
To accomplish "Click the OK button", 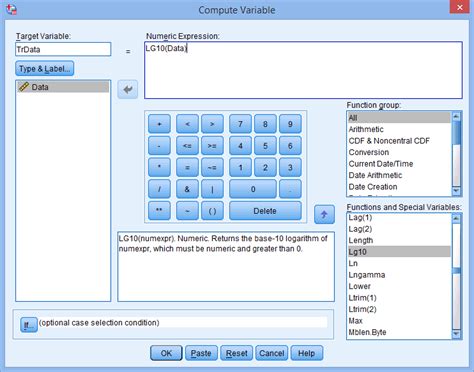I will [x=166, y=353].
